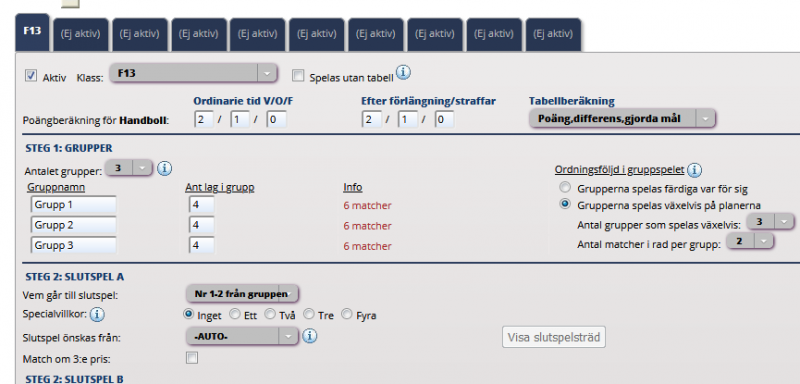This screenshot has width=800, height=384.
Task: Click the STEG 2: SLUTSPEL A heading
Action: pyautogui.click(x=74, y=277)
